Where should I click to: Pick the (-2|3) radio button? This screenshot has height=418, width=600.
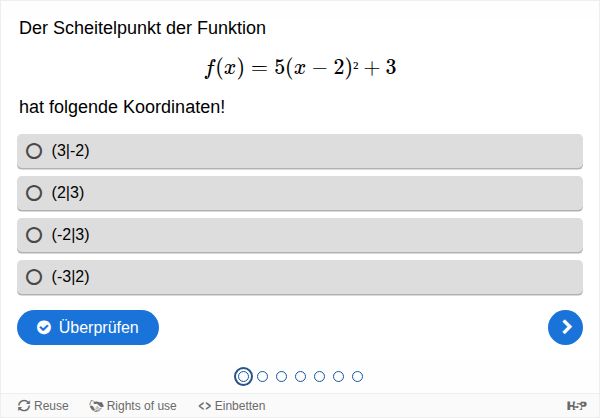(x=34, y=235)
